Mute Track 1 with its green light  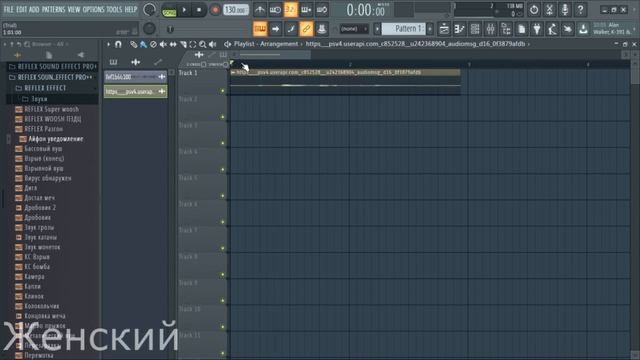click(x=223, y=91)
